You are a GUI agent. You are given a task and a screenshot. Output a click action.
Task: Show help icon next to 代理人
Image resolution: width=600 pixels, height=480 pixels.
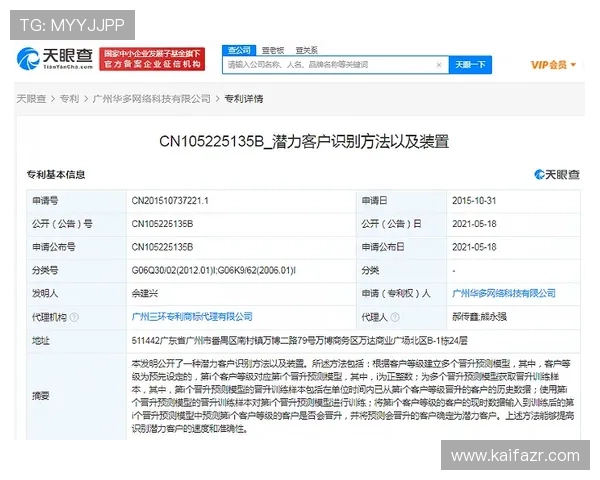(395, 317)
